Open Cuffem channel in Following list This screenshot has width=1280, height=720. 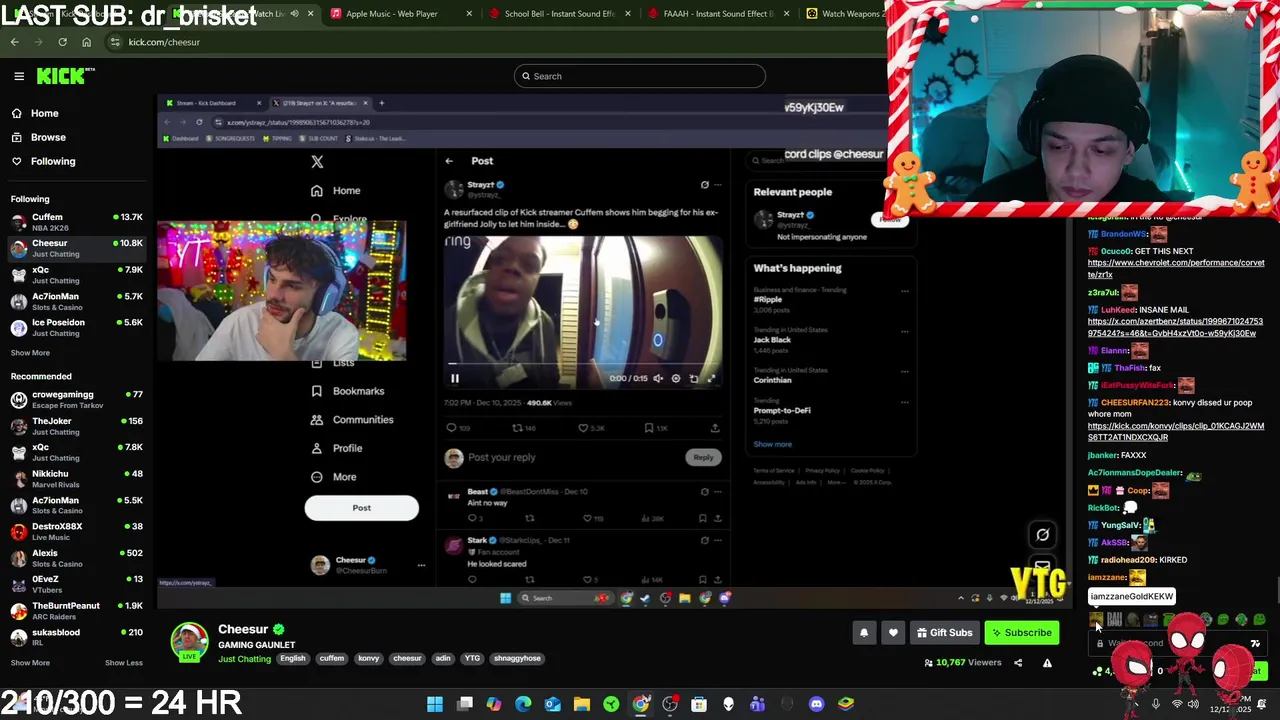(x=76, y=222)
